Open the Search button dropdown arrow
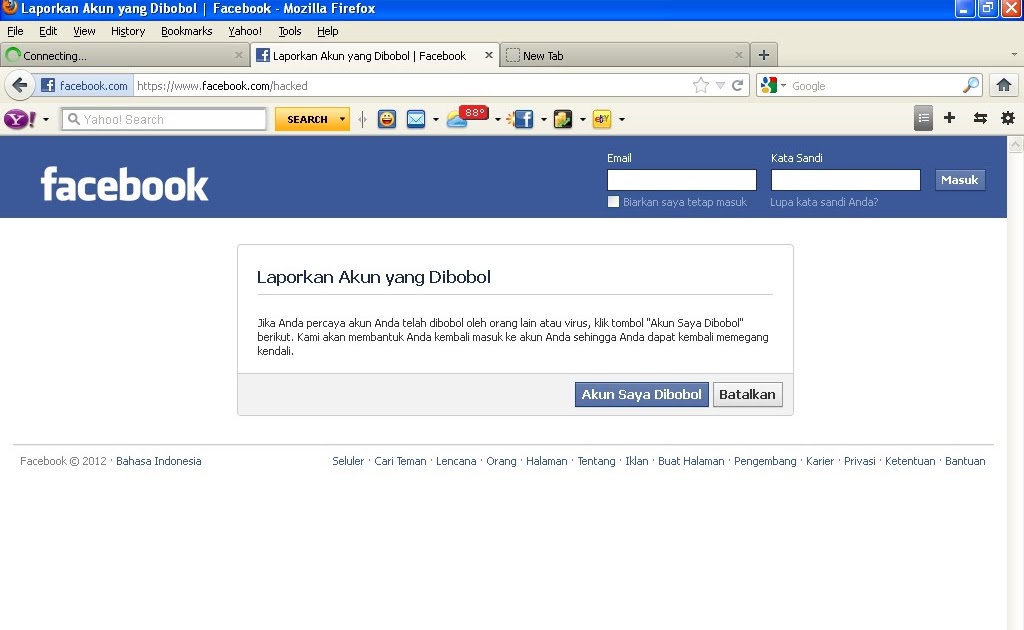Viewport: 1024px width, 630px height. pos(341,118)
